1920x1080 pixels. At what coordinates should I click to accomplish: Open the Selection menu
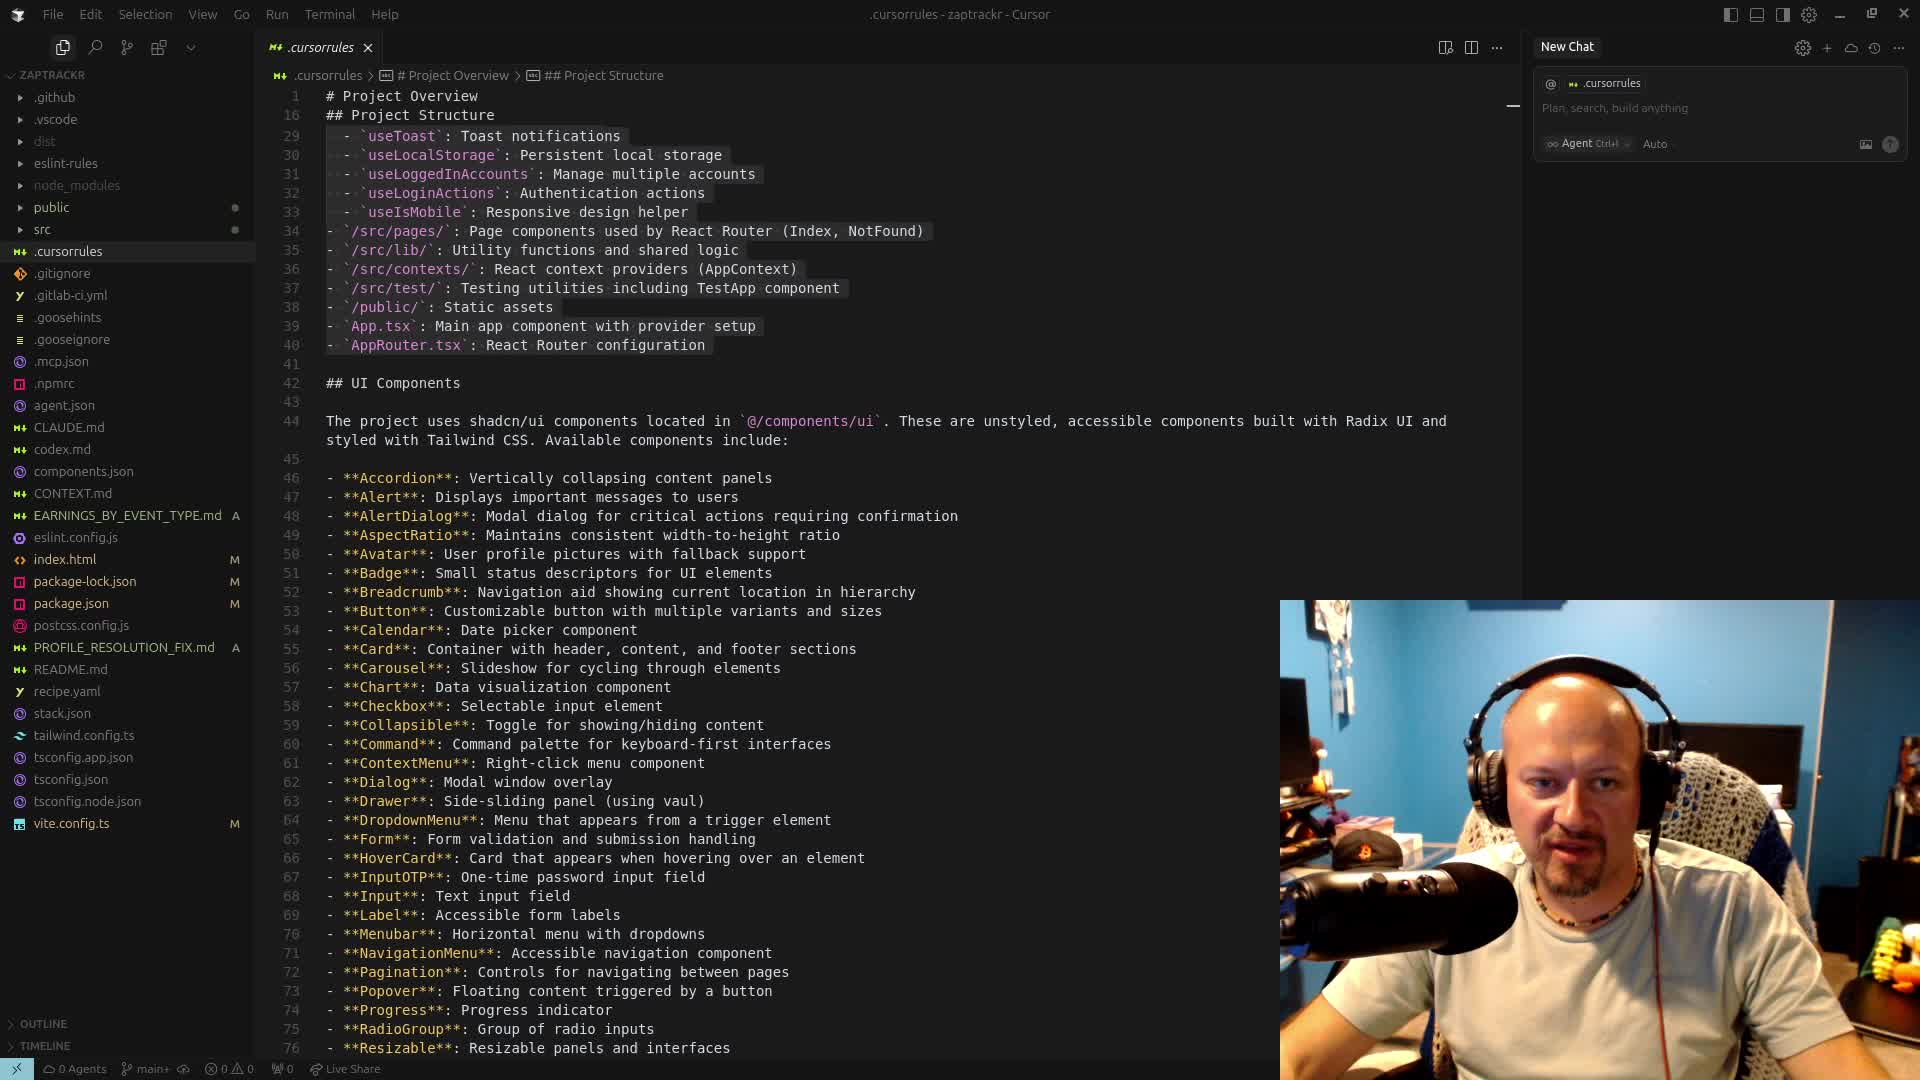click(145, 14)
